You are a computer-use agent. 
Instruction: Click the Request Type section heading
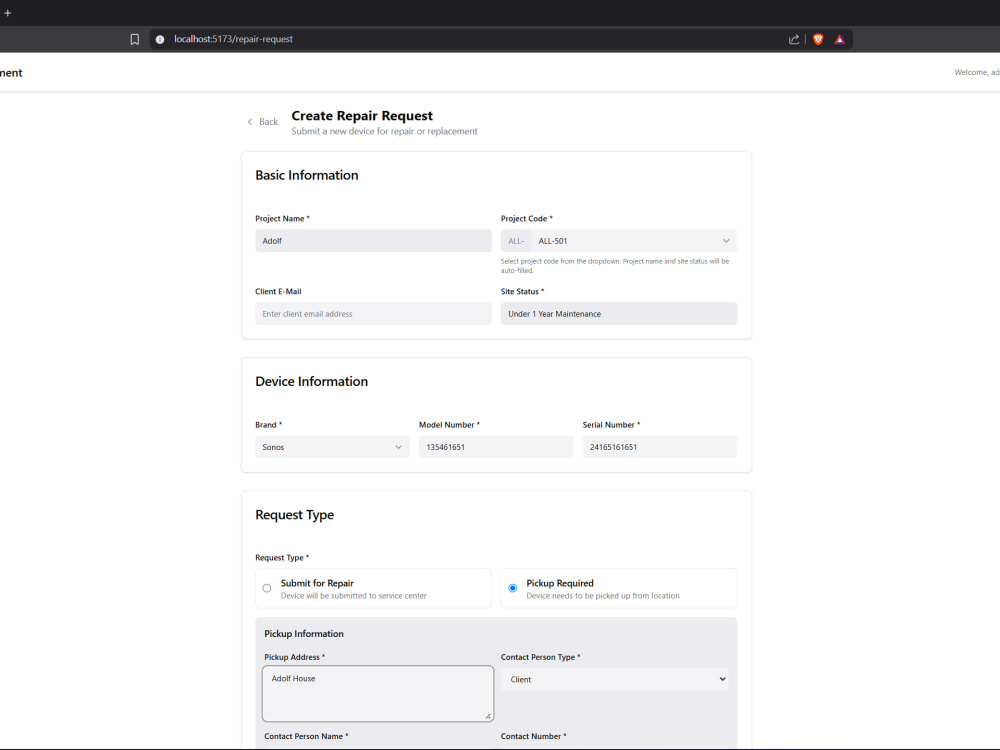(295, 515)
